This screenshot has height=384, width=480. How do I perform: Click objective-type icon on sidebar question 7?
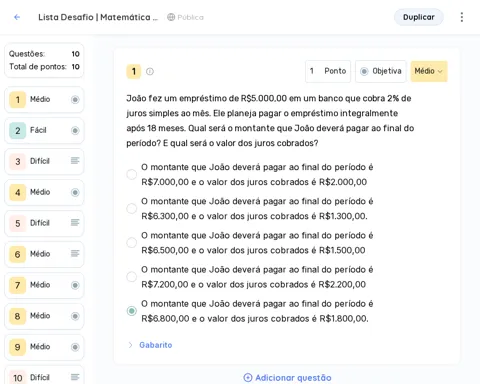click(x=75, y=285)
